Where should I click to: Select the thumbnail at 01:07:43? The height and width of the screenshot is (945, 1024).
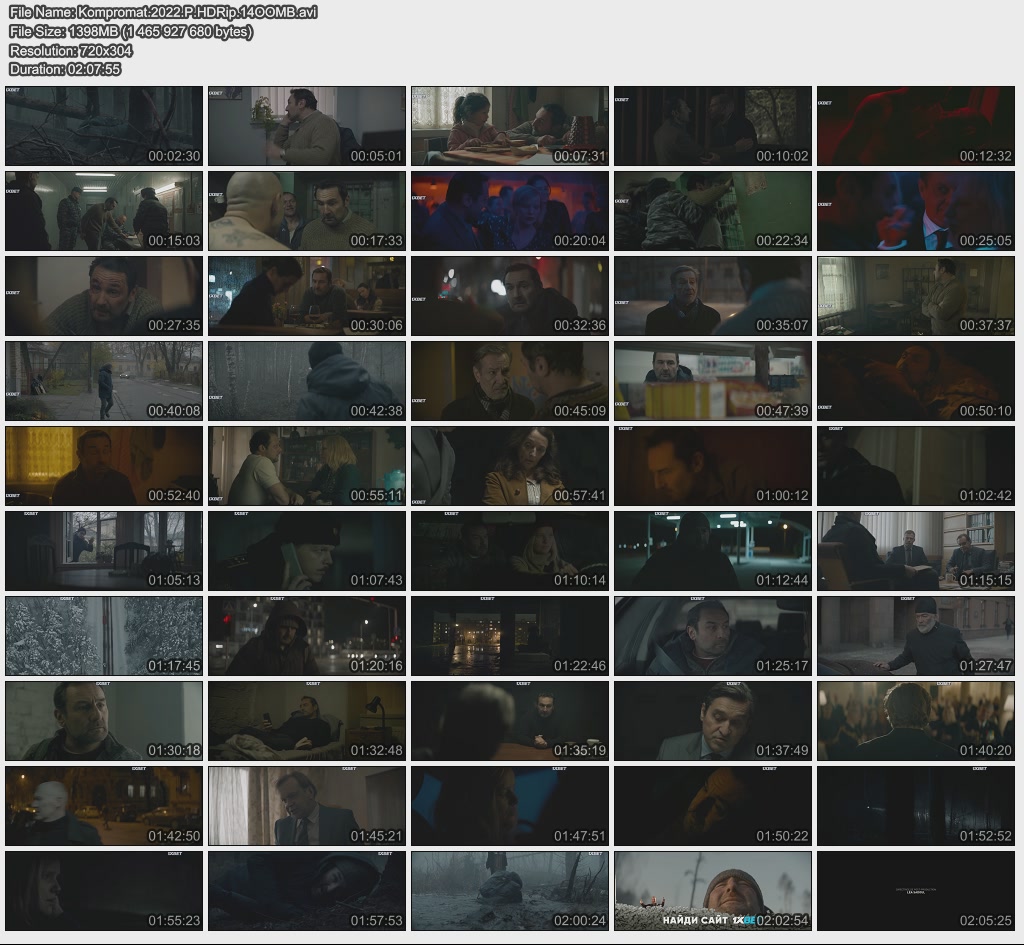click(307, 551)
